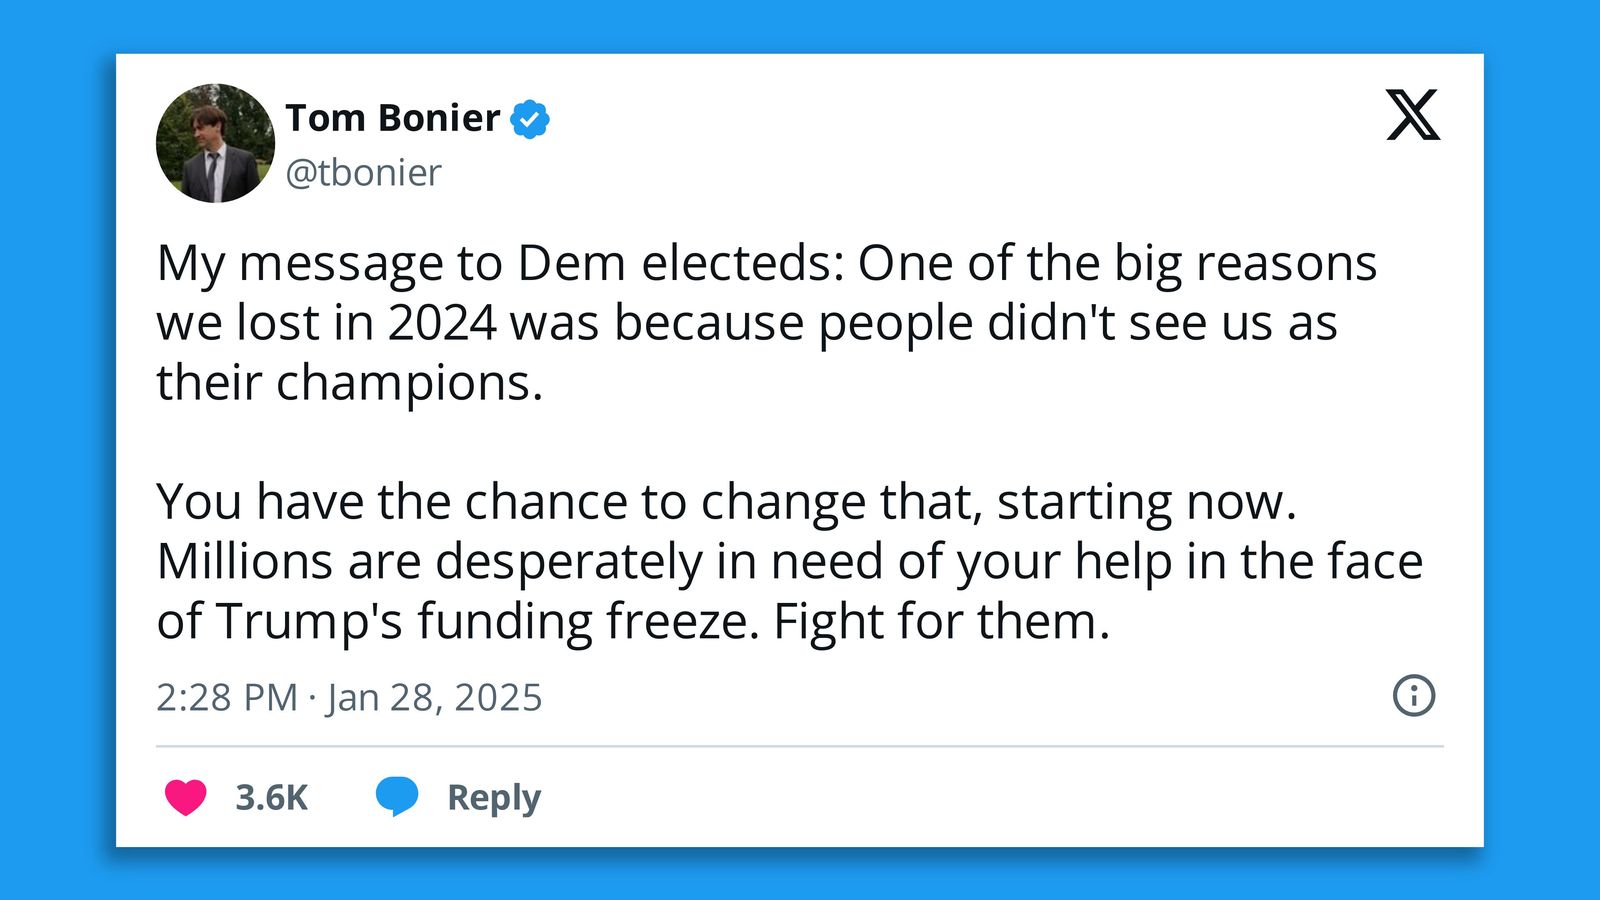
Task: Click the Tom Bonier display name
Action: point(392,118)
